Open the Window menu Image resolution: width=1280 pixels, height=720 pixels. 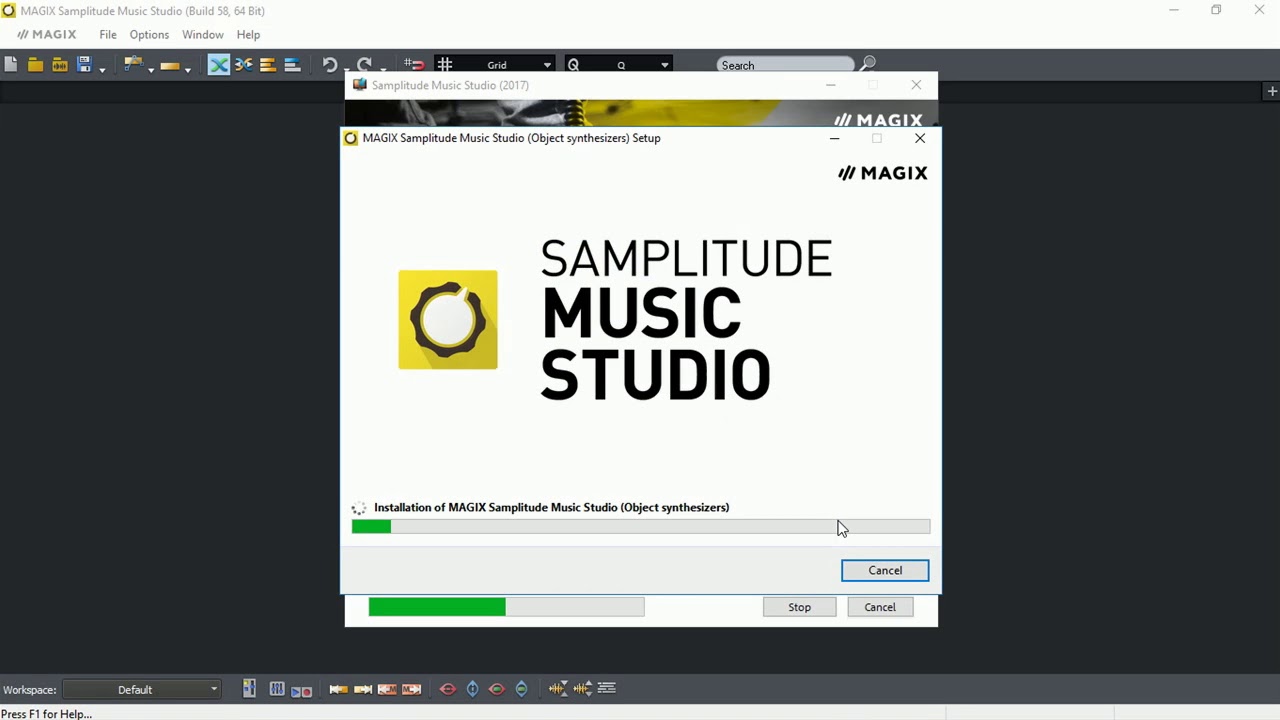203,34
